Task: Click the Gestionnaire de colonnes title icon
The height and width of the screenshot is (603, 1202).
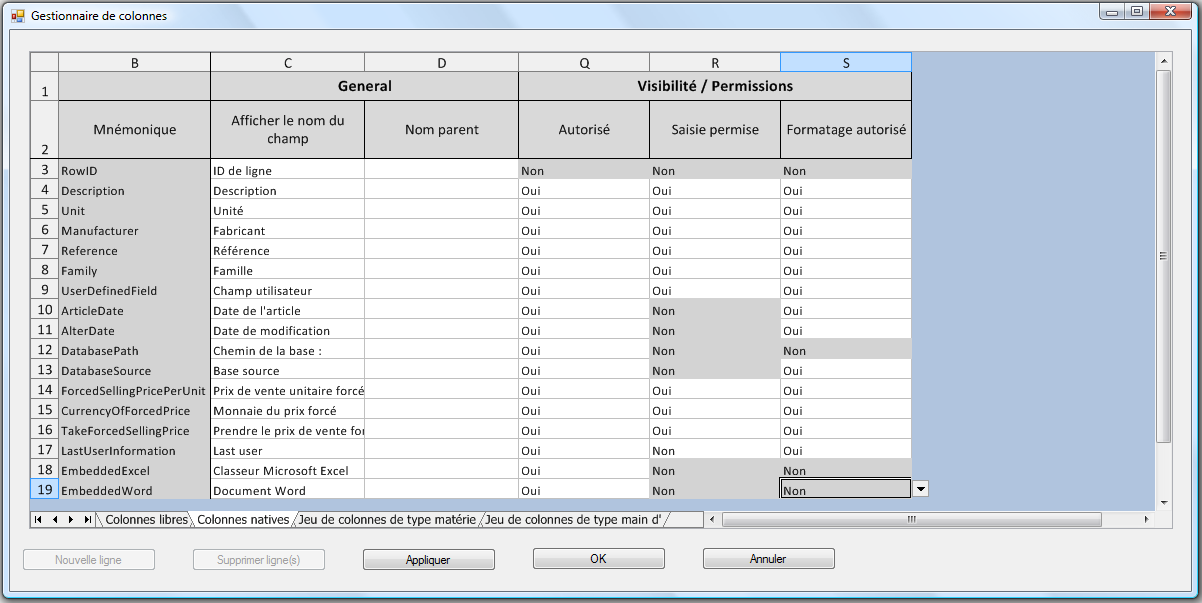Action: [x=17, y=16]
